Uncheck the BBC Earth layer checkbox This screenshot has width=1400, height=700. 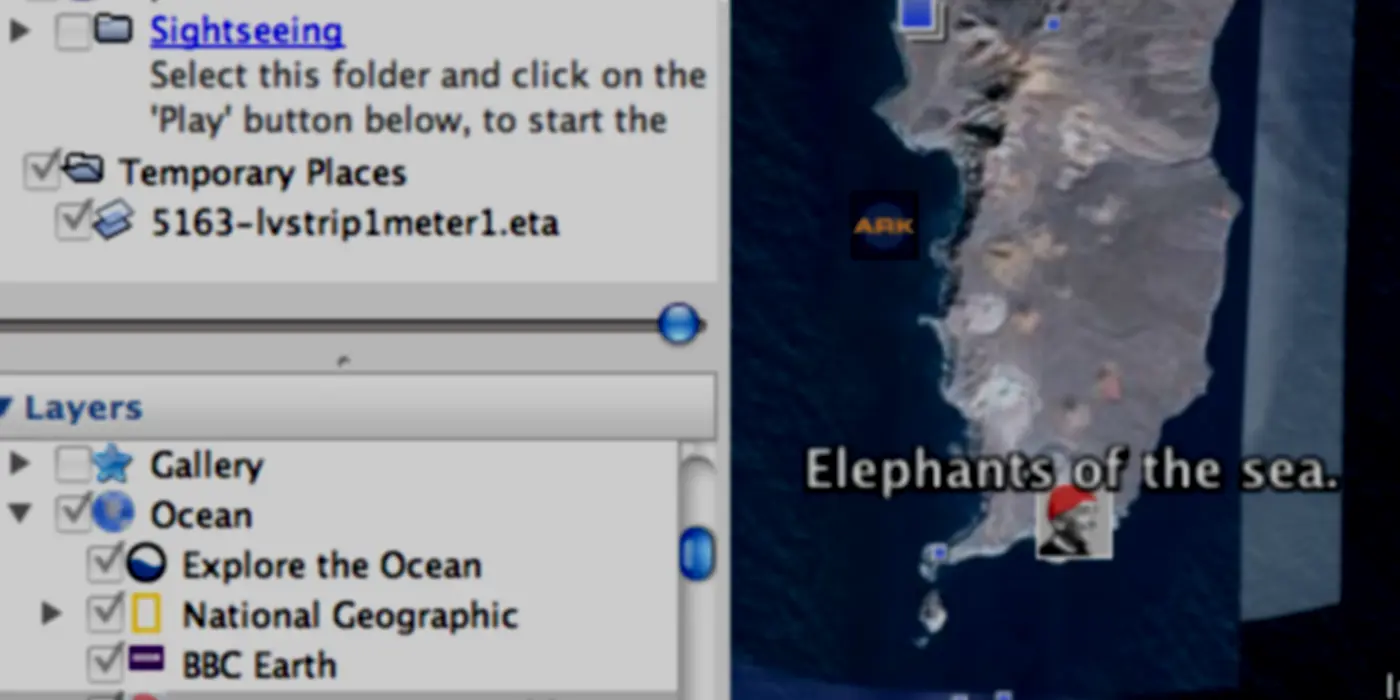click(x=105, y=663)
